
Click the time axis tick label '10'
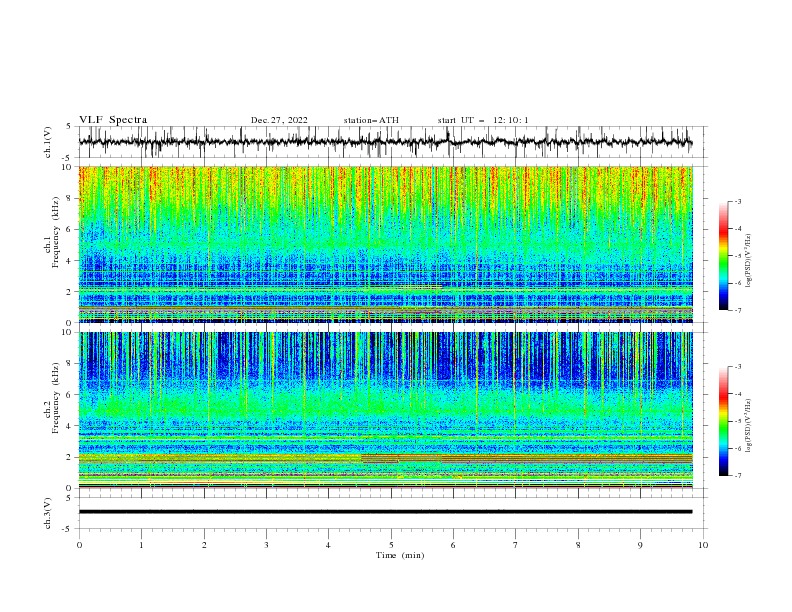[703, 545]
